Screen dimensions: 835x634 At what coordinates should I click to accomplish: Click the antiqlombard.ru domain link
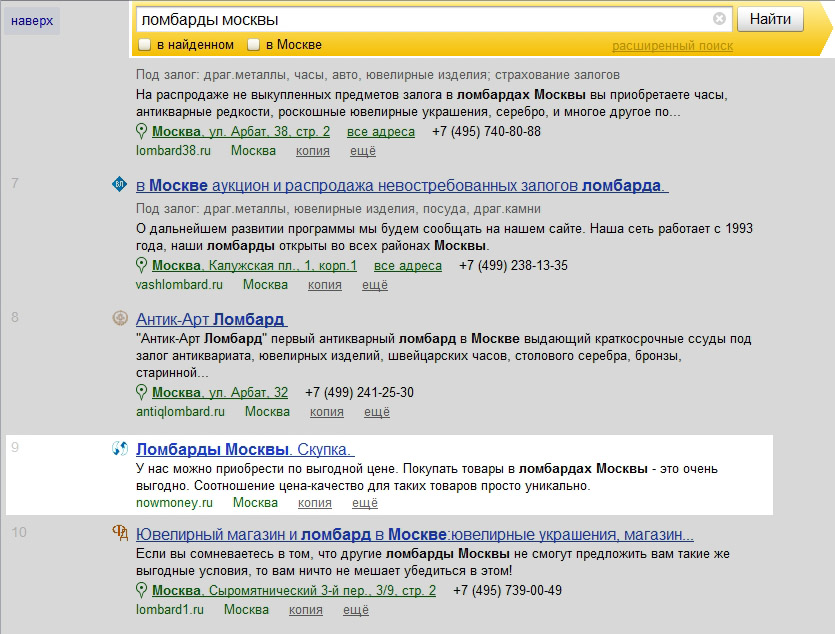pos(180,412)
